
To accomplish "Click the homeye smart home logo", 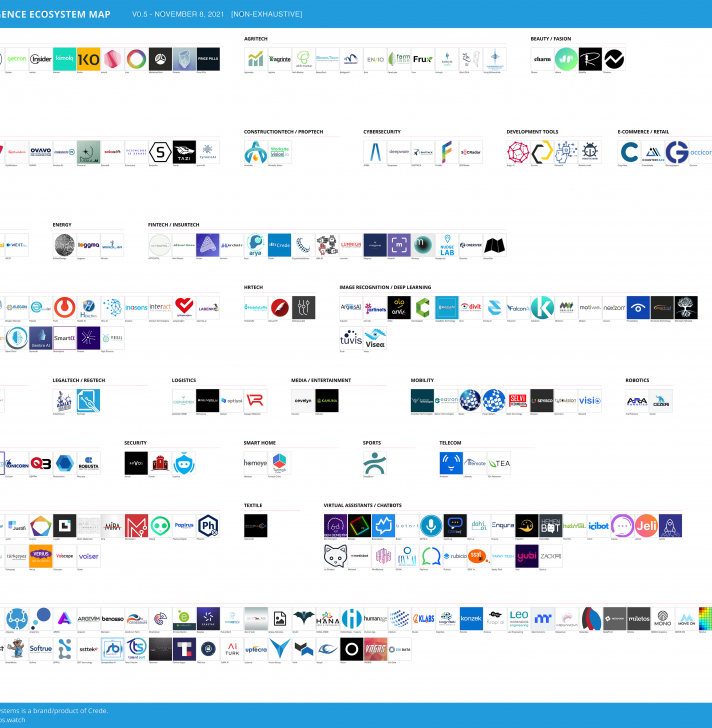I will (x=256, y=463).
